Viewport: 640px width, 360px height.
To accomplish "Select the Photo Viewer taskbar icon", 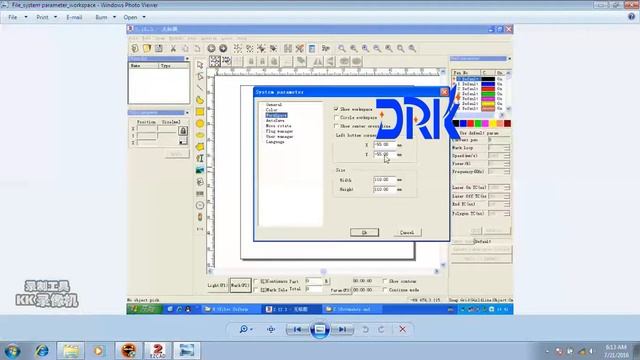I will (x=187, y=351).
